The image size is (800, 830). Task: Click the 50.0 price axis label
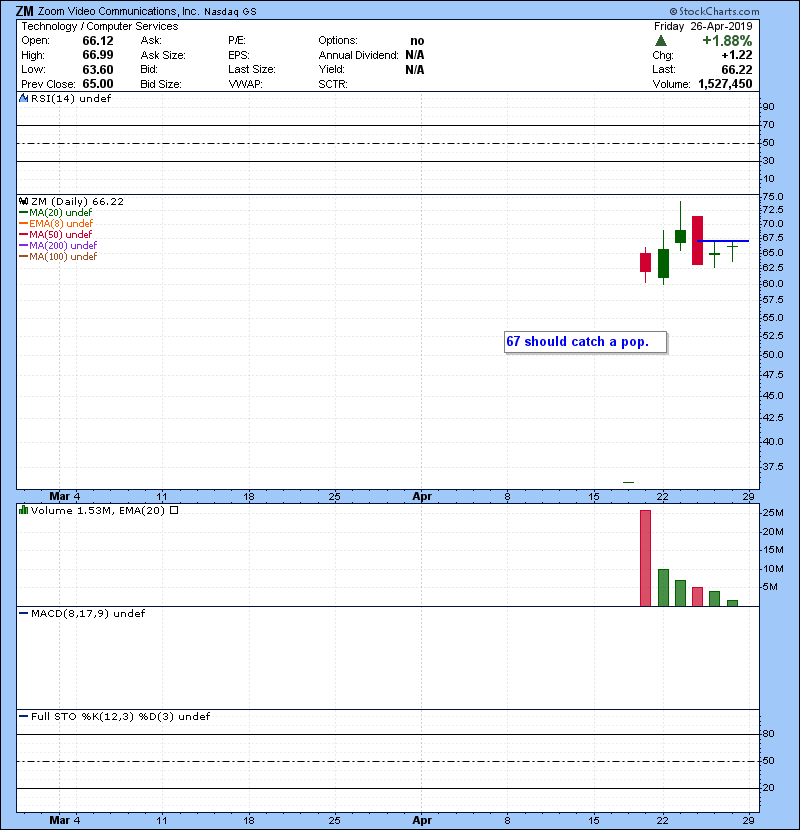coord(772,354)
